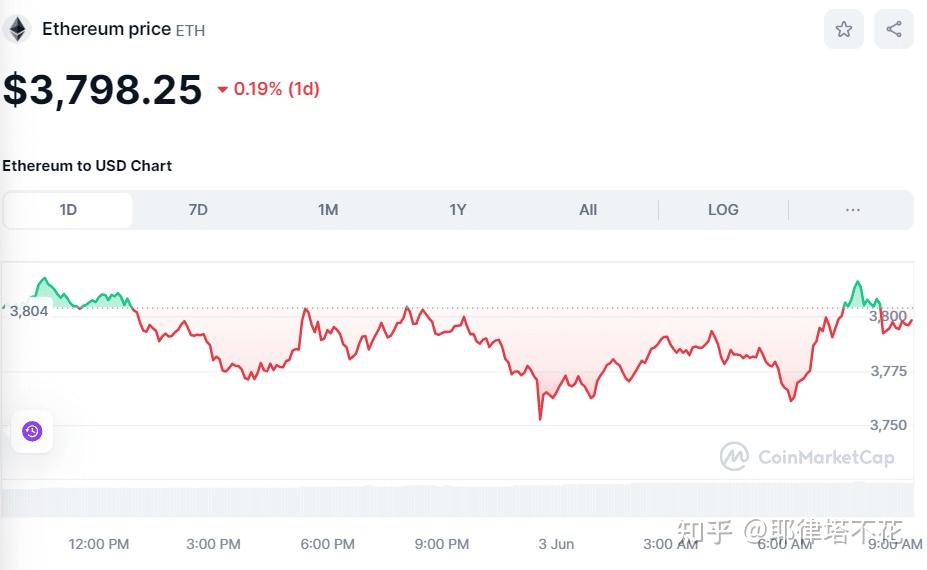This screenshot has height=570, width=927.
Task: Toggle LOG scale on chart
Action: click(x=723, y=210)
